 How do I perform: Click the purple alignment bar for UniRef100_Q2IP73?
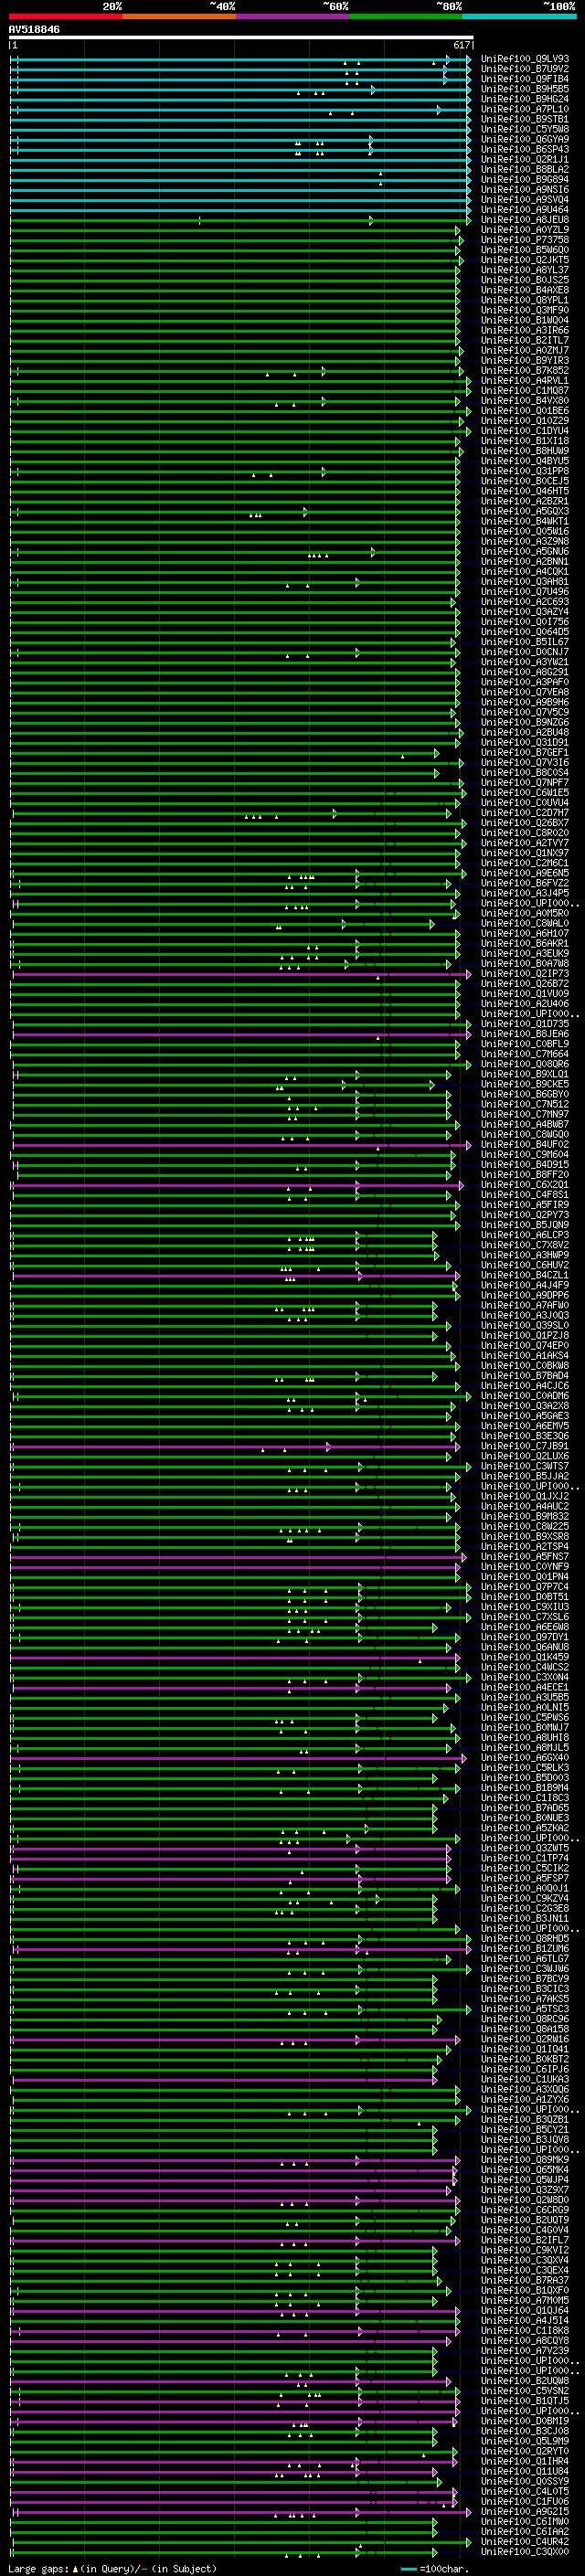coord(241,973)
